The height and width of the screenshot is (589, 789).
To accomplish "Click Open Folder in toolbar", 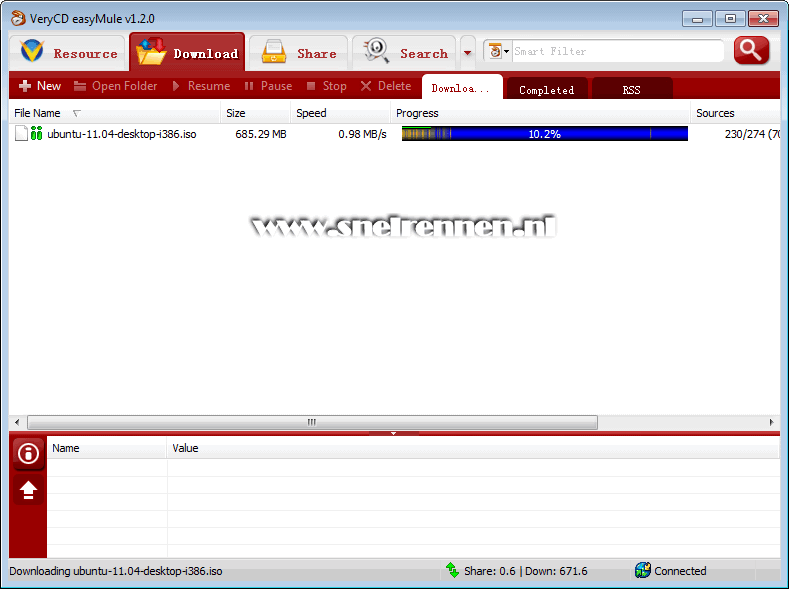I will 115,86.
